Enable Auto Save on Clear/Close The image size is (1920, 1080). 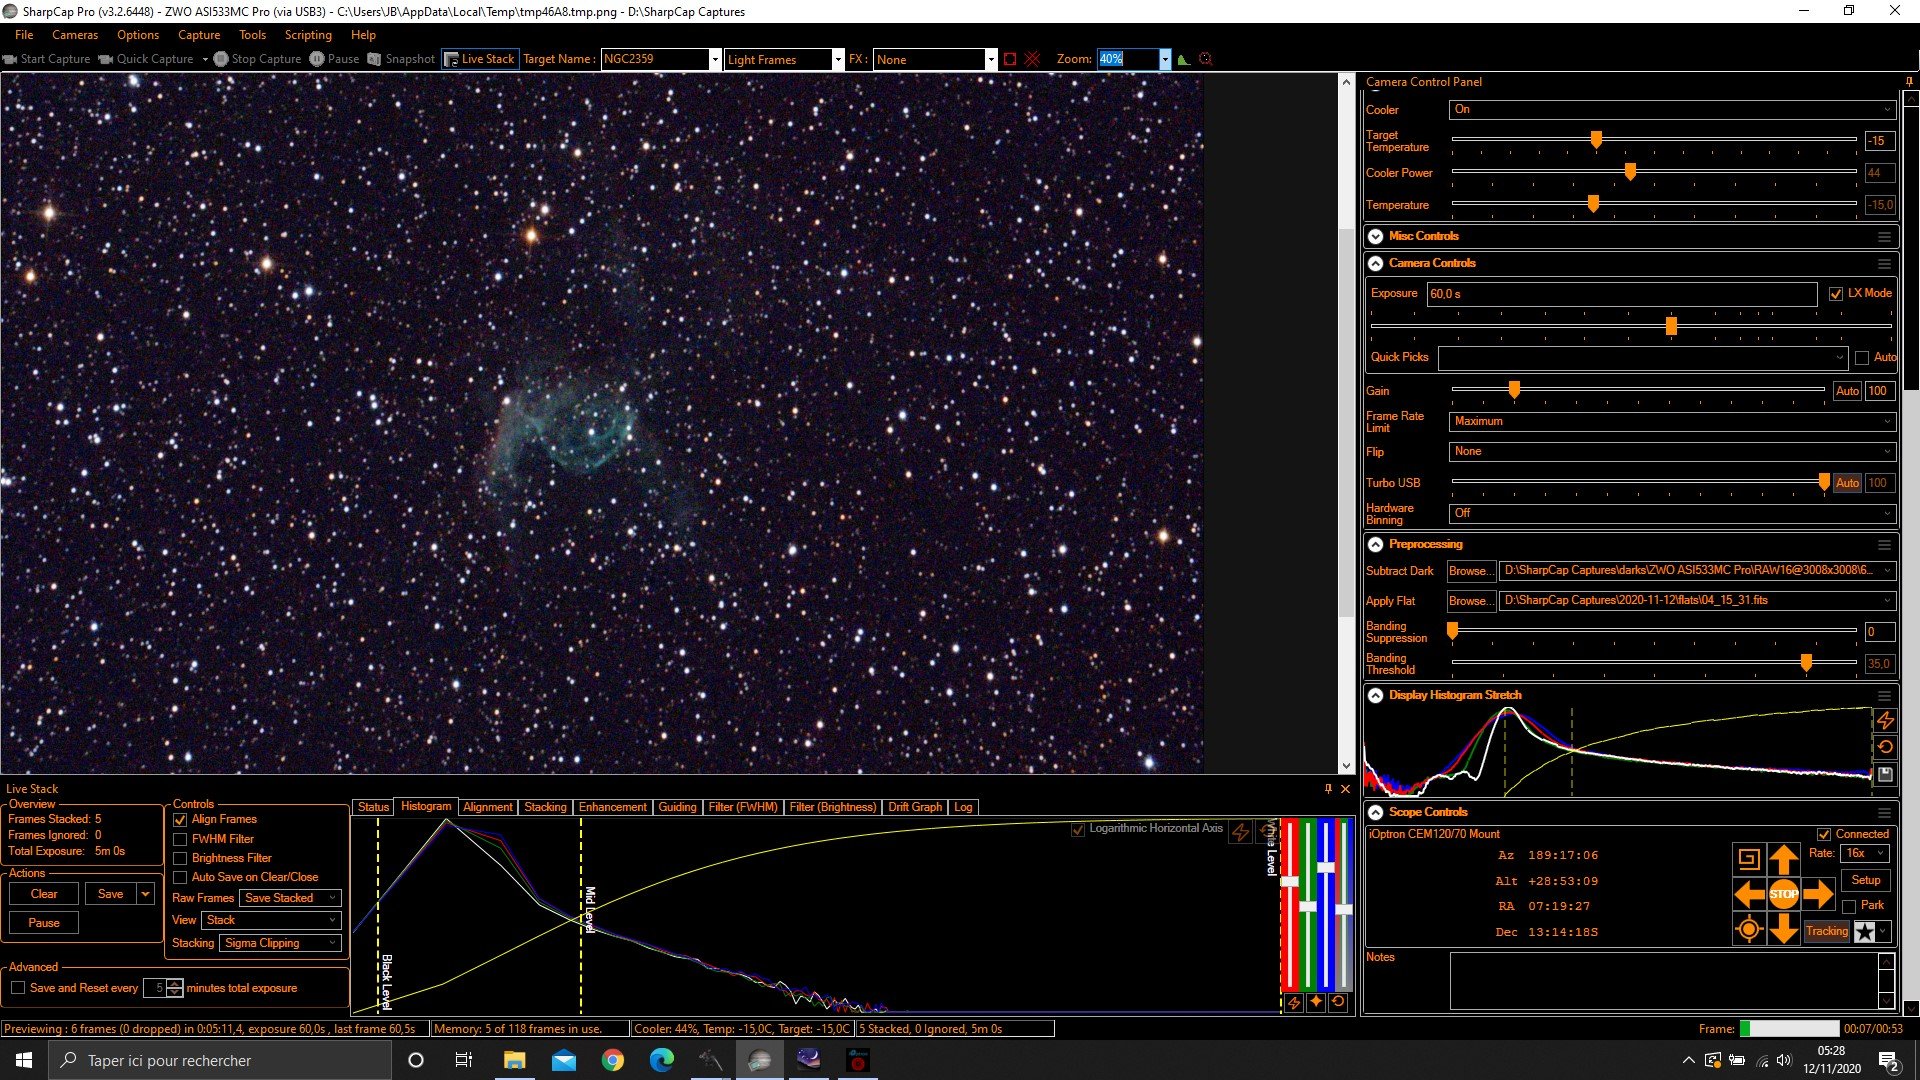[180, 878]
